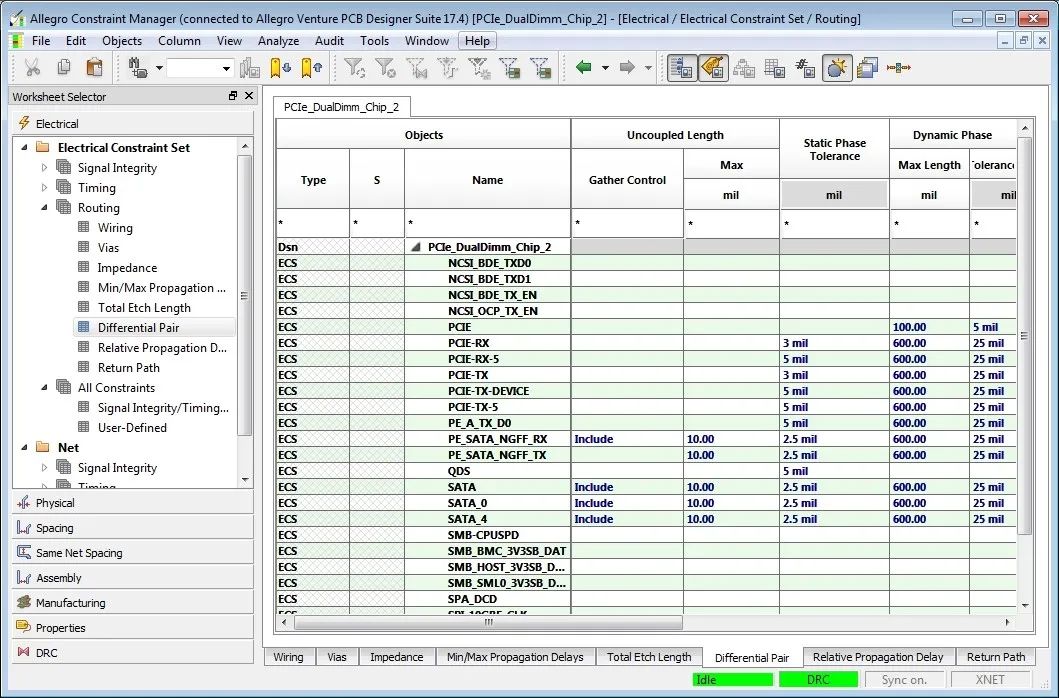Open the Properties domain section
The width and height of the screenshot is (1059, 698).
tap(133, 628)
